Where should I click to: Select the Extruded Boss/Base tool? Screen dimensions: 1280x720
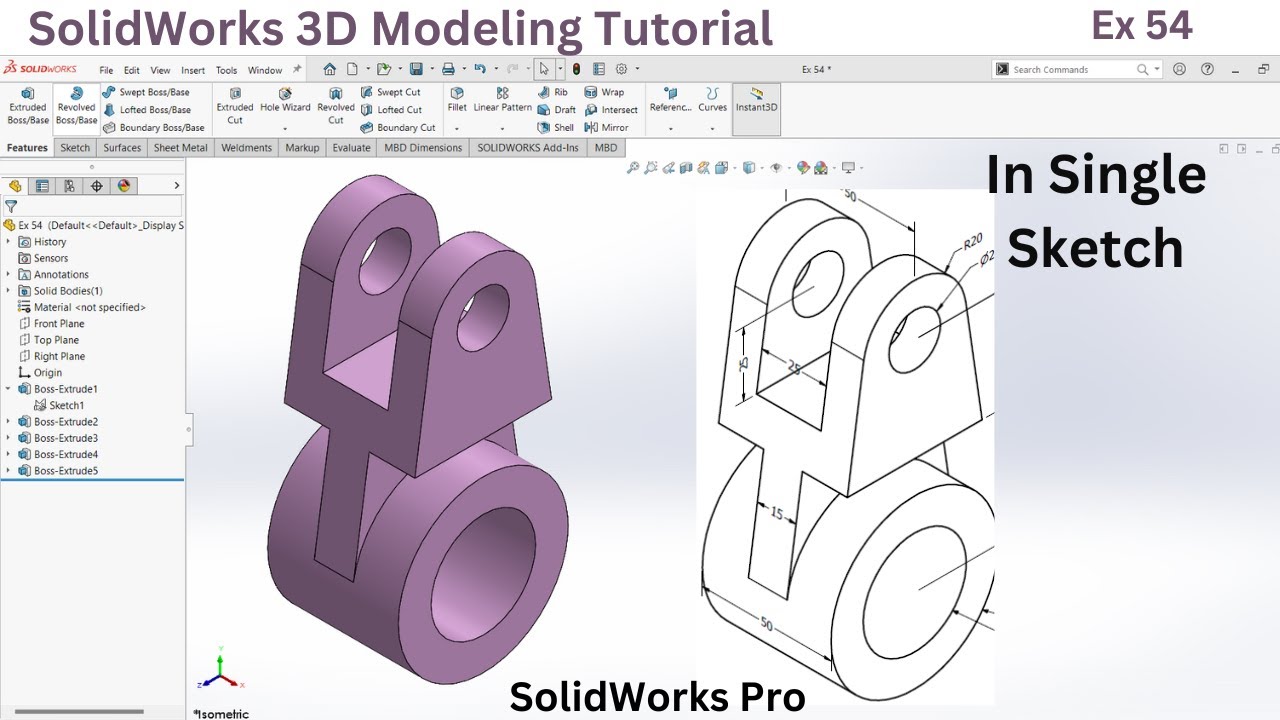(x=27, y=106)
